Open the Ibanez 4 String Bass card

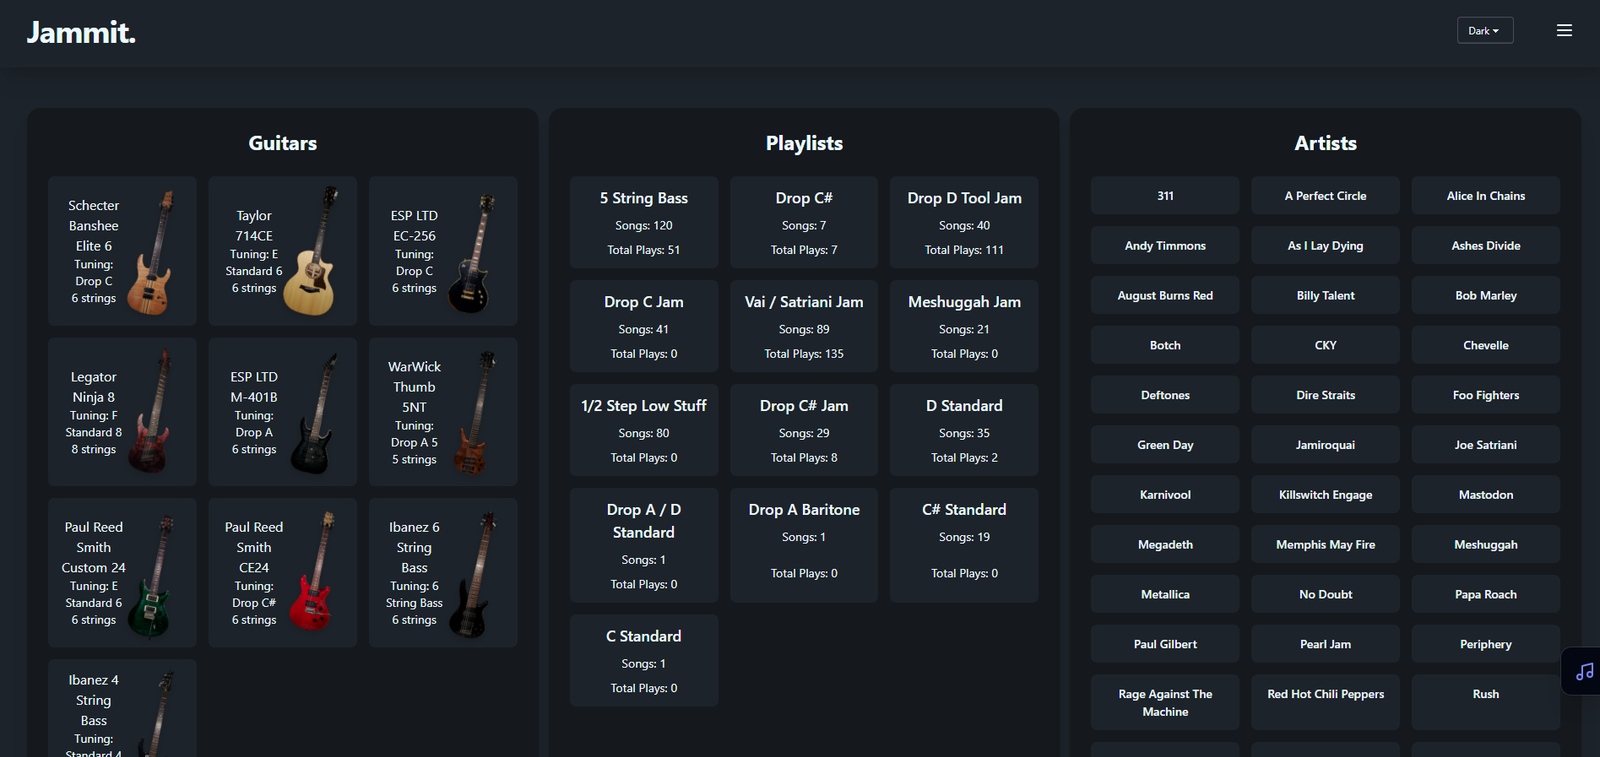pos(122,708)
